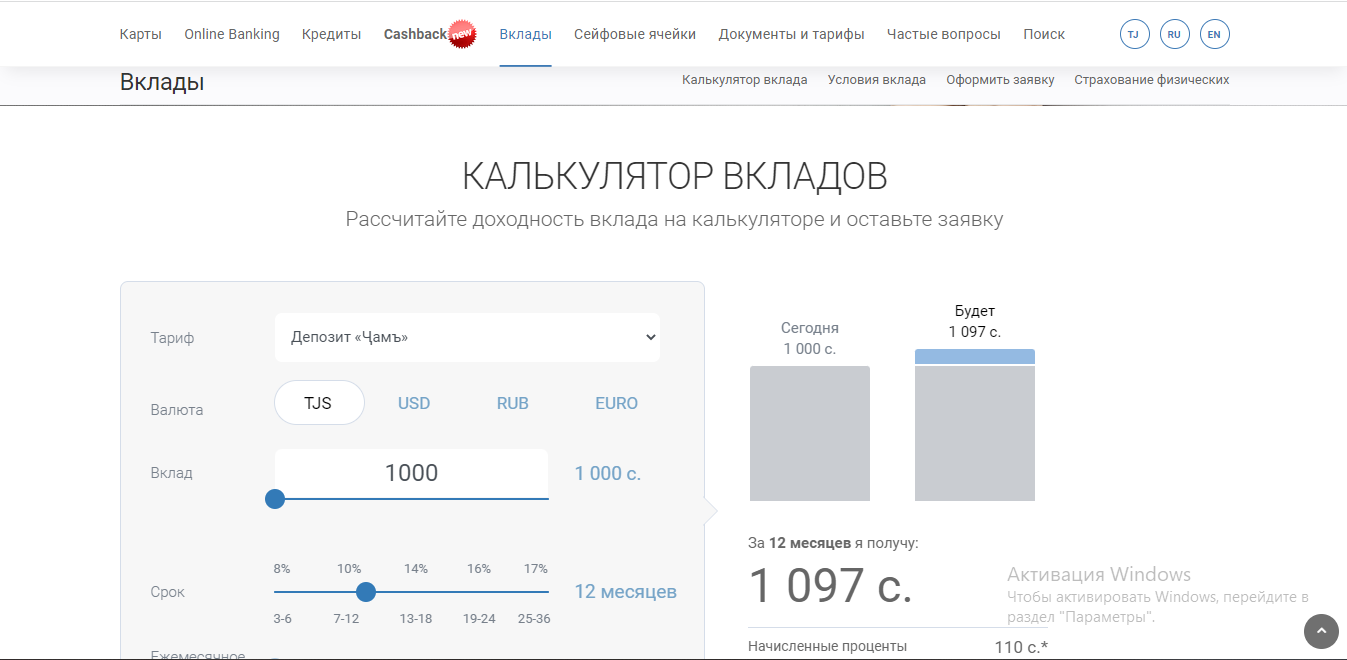Open Документы и тарифы page
Screen dimensions: 1347x660
tap(791, 34)
